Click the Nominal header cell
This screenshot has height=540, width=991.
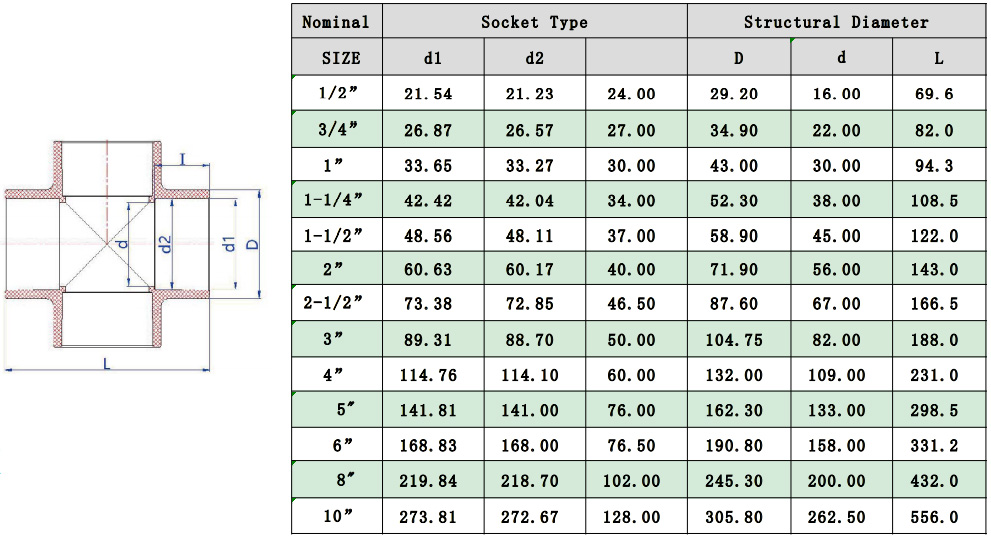click(x=336, y=22)
